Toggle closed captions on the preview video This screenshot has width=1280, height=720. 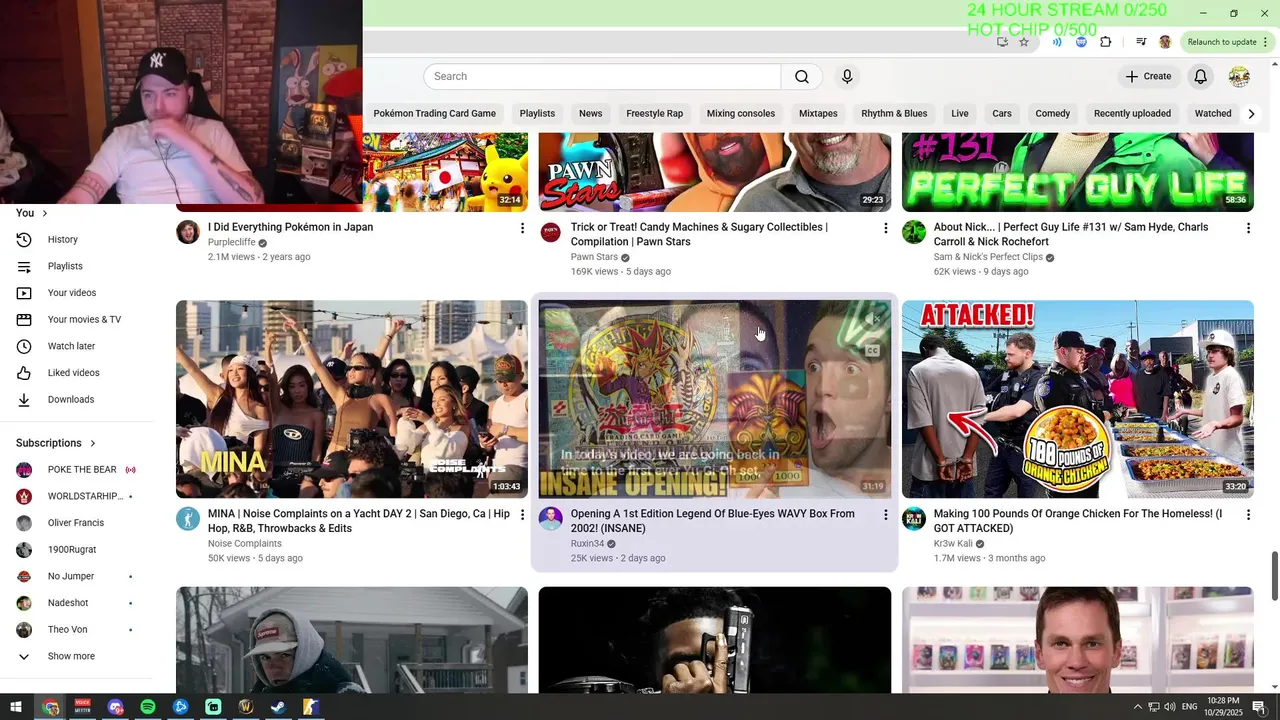872,351
